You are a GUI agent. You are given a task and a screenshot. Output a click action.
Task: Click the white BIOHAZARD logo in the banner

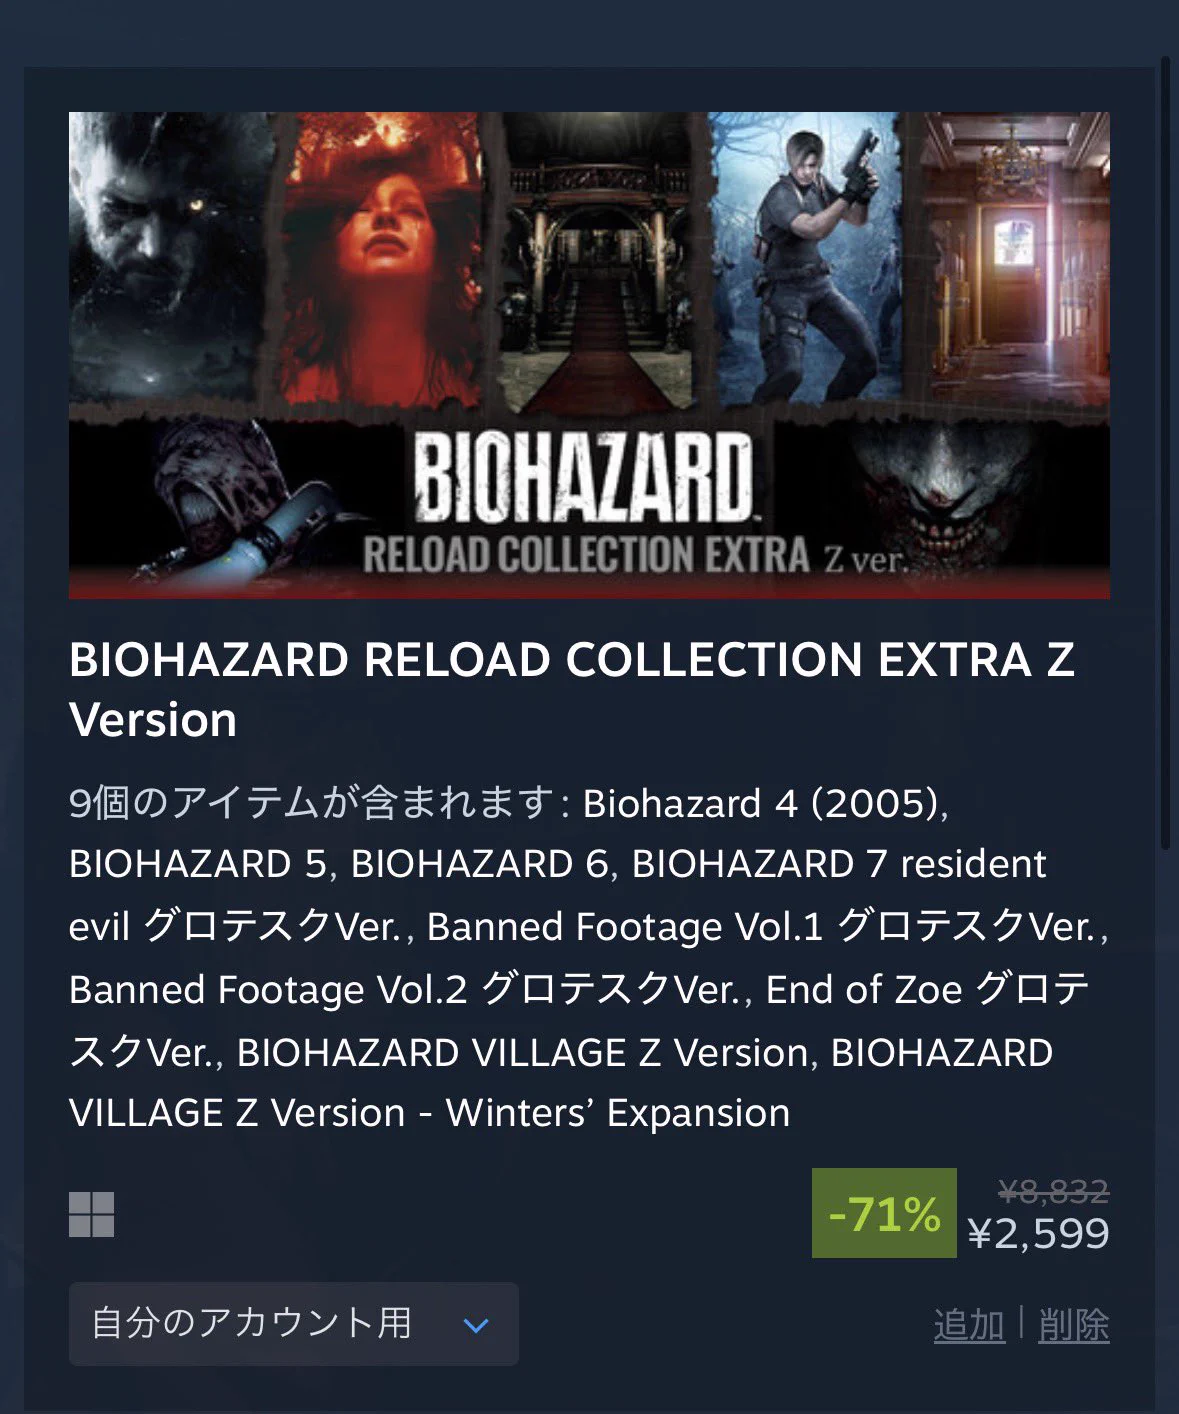(x=584, y=479)
